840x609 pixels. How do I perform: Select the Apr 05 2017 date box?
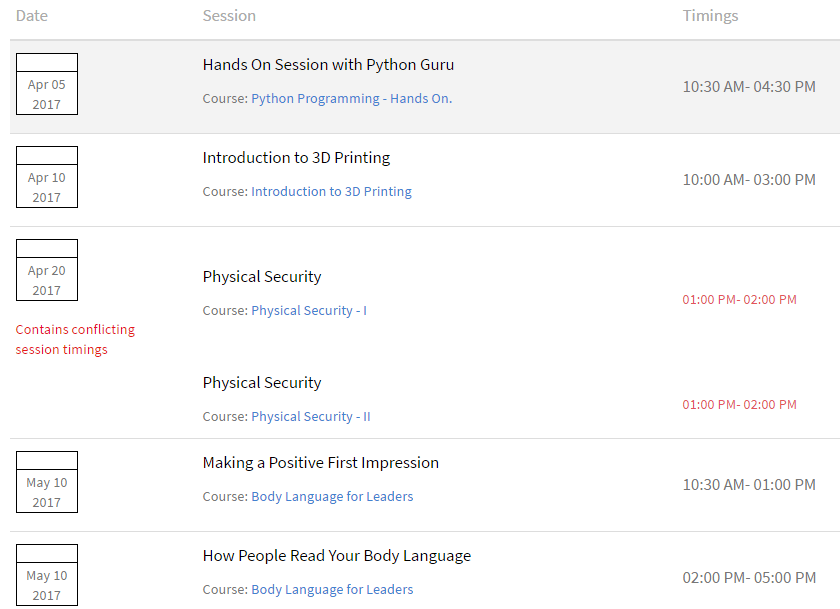click(x=46, y=84)
